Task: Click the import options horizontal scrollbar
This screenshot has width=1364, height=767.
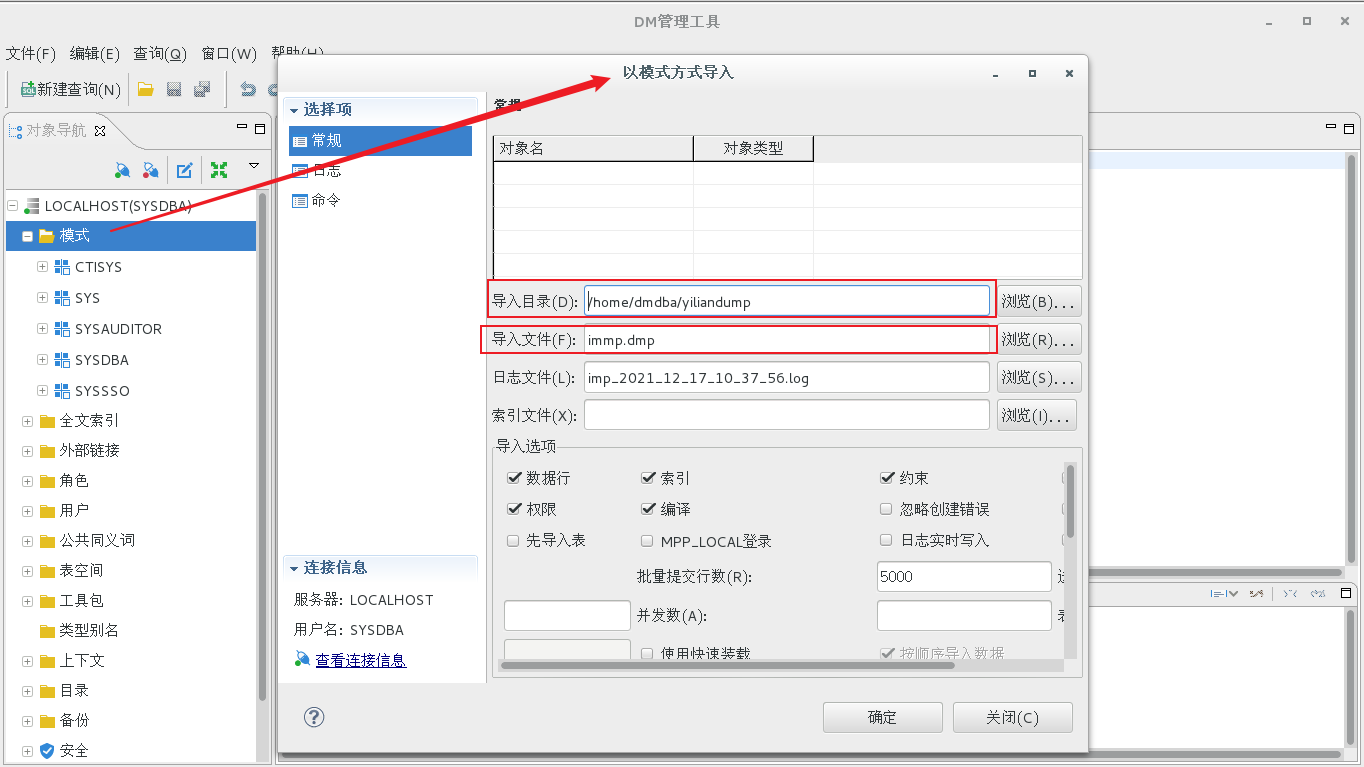Action: pyautogui.click(x=728, y=665)
